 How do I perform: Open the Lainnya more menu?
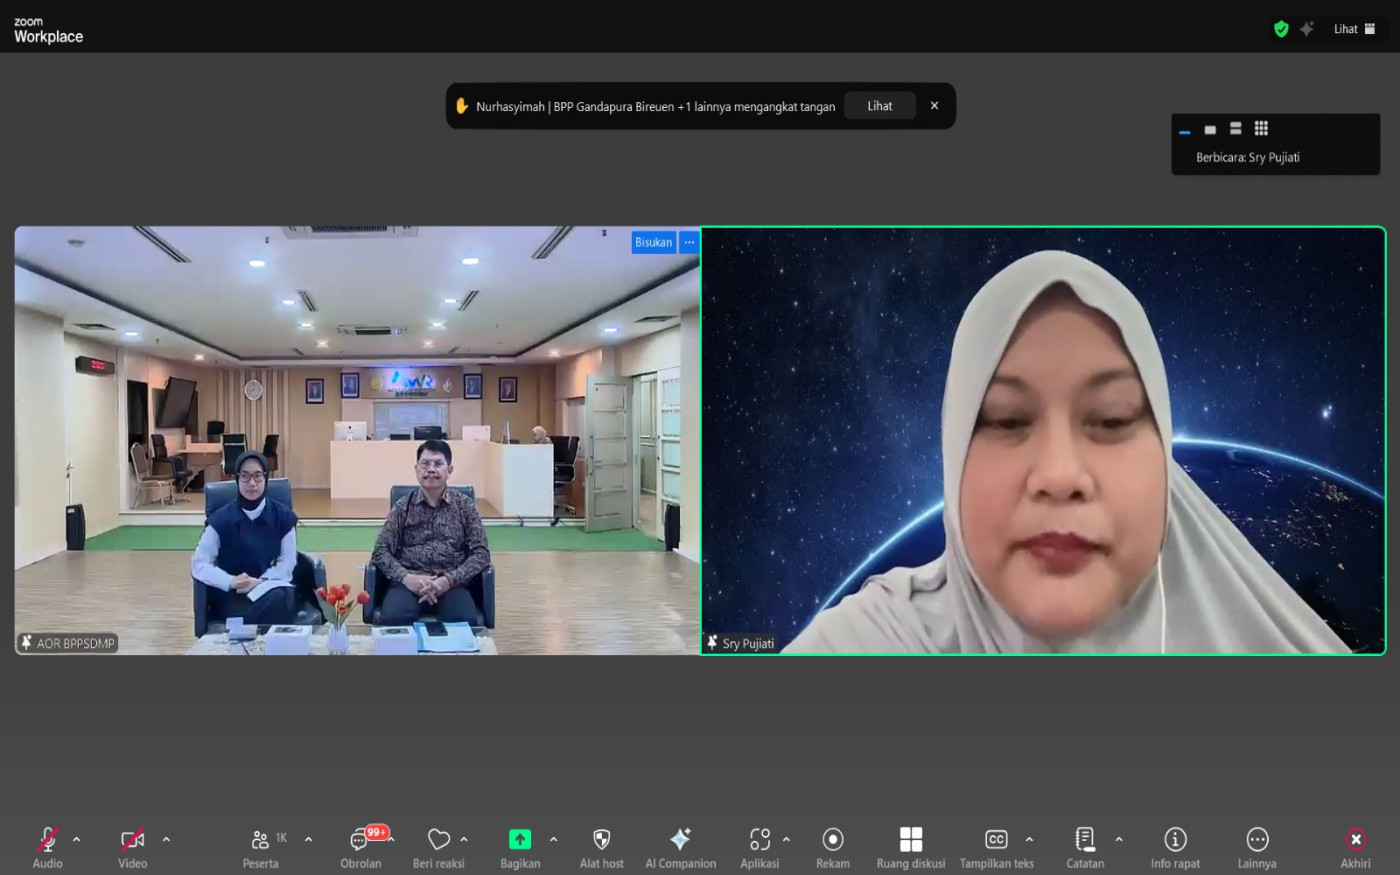(x=1257, y=846)
